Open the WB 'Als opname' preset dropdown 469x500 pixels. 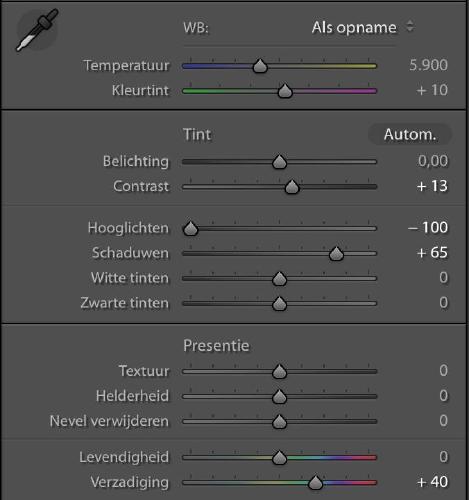click(363, 27)
